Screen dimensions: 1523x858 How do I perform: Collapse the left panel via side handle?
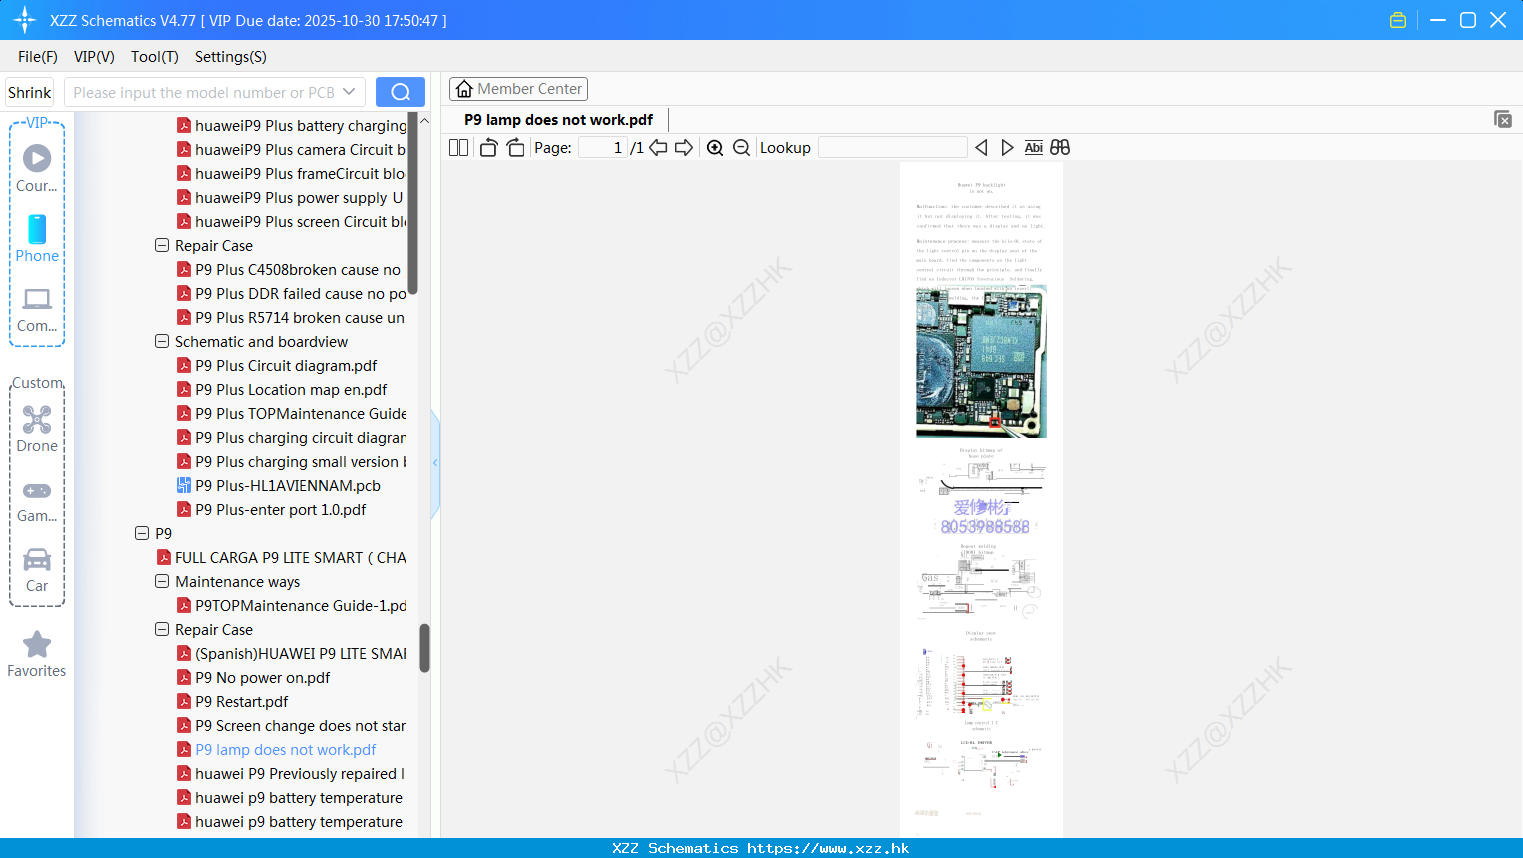(435, 463)
